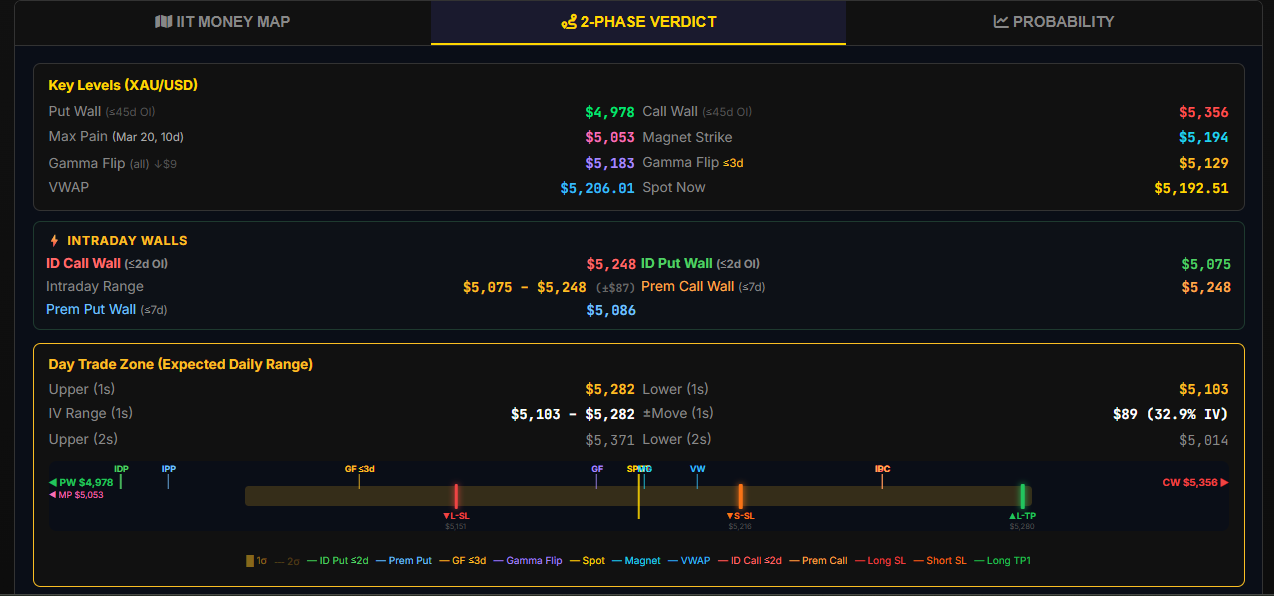Click the Spot Now price $5,192.51
The height and width of the screenshot is (596, 1274).
[1191, 188]
